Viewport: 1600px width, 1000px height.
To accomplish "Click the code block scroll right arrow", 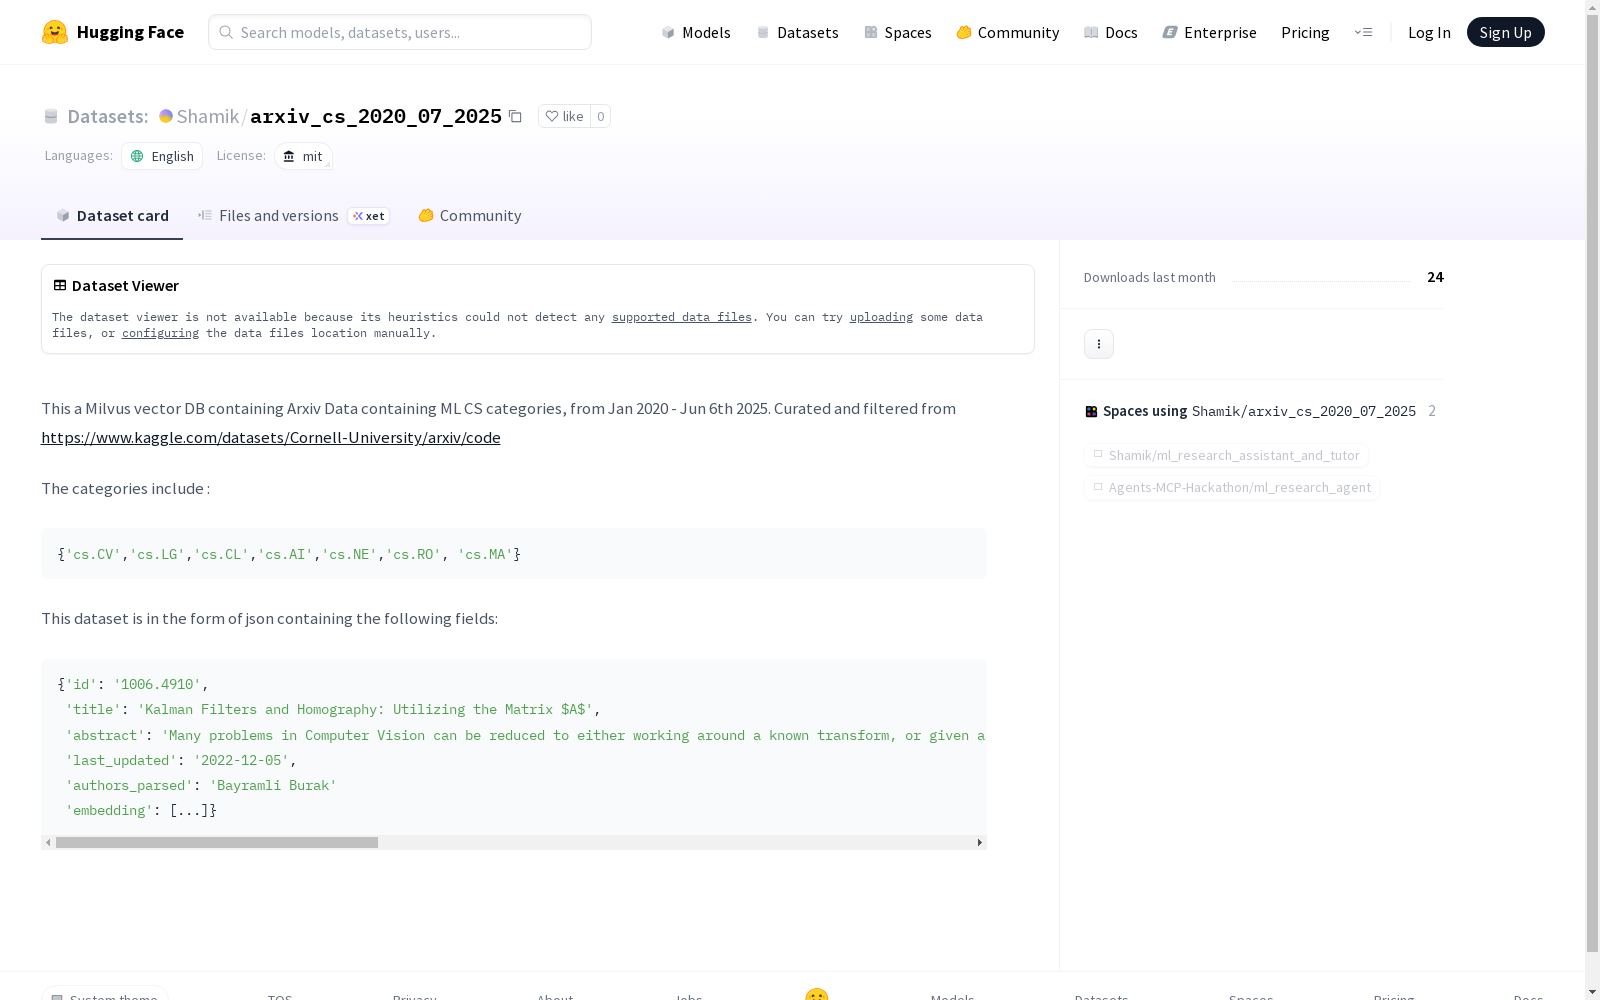I will 980,842.
